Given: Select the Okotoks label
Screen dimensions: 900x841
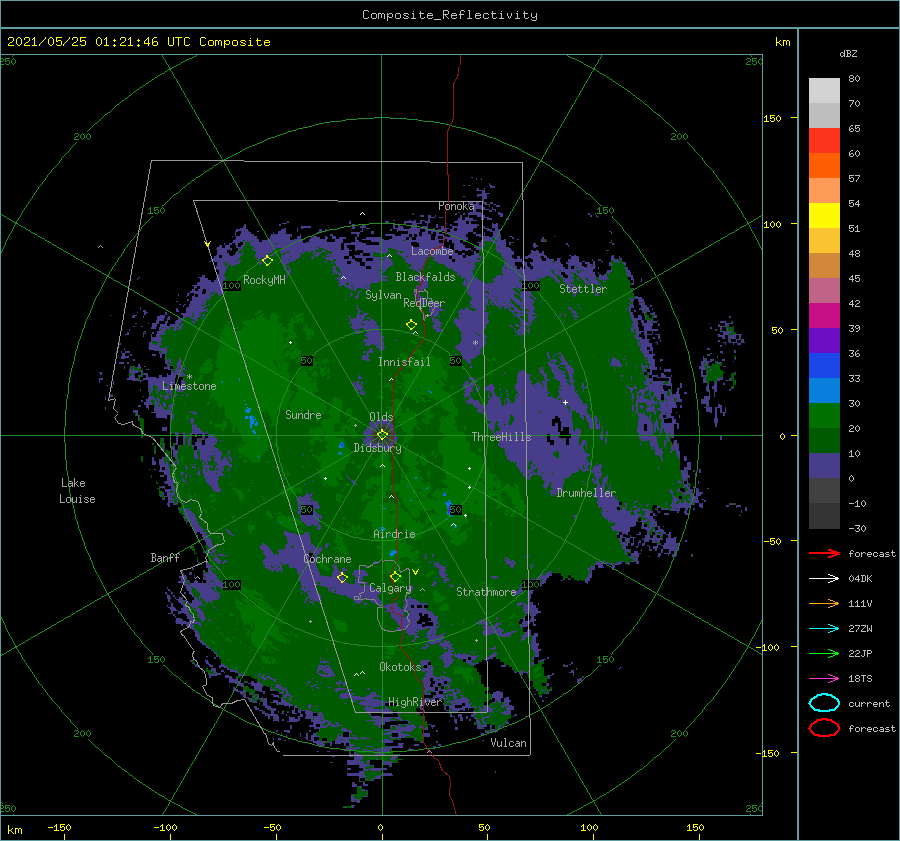Looking at the screenshot, I should [x=400, y=666].
